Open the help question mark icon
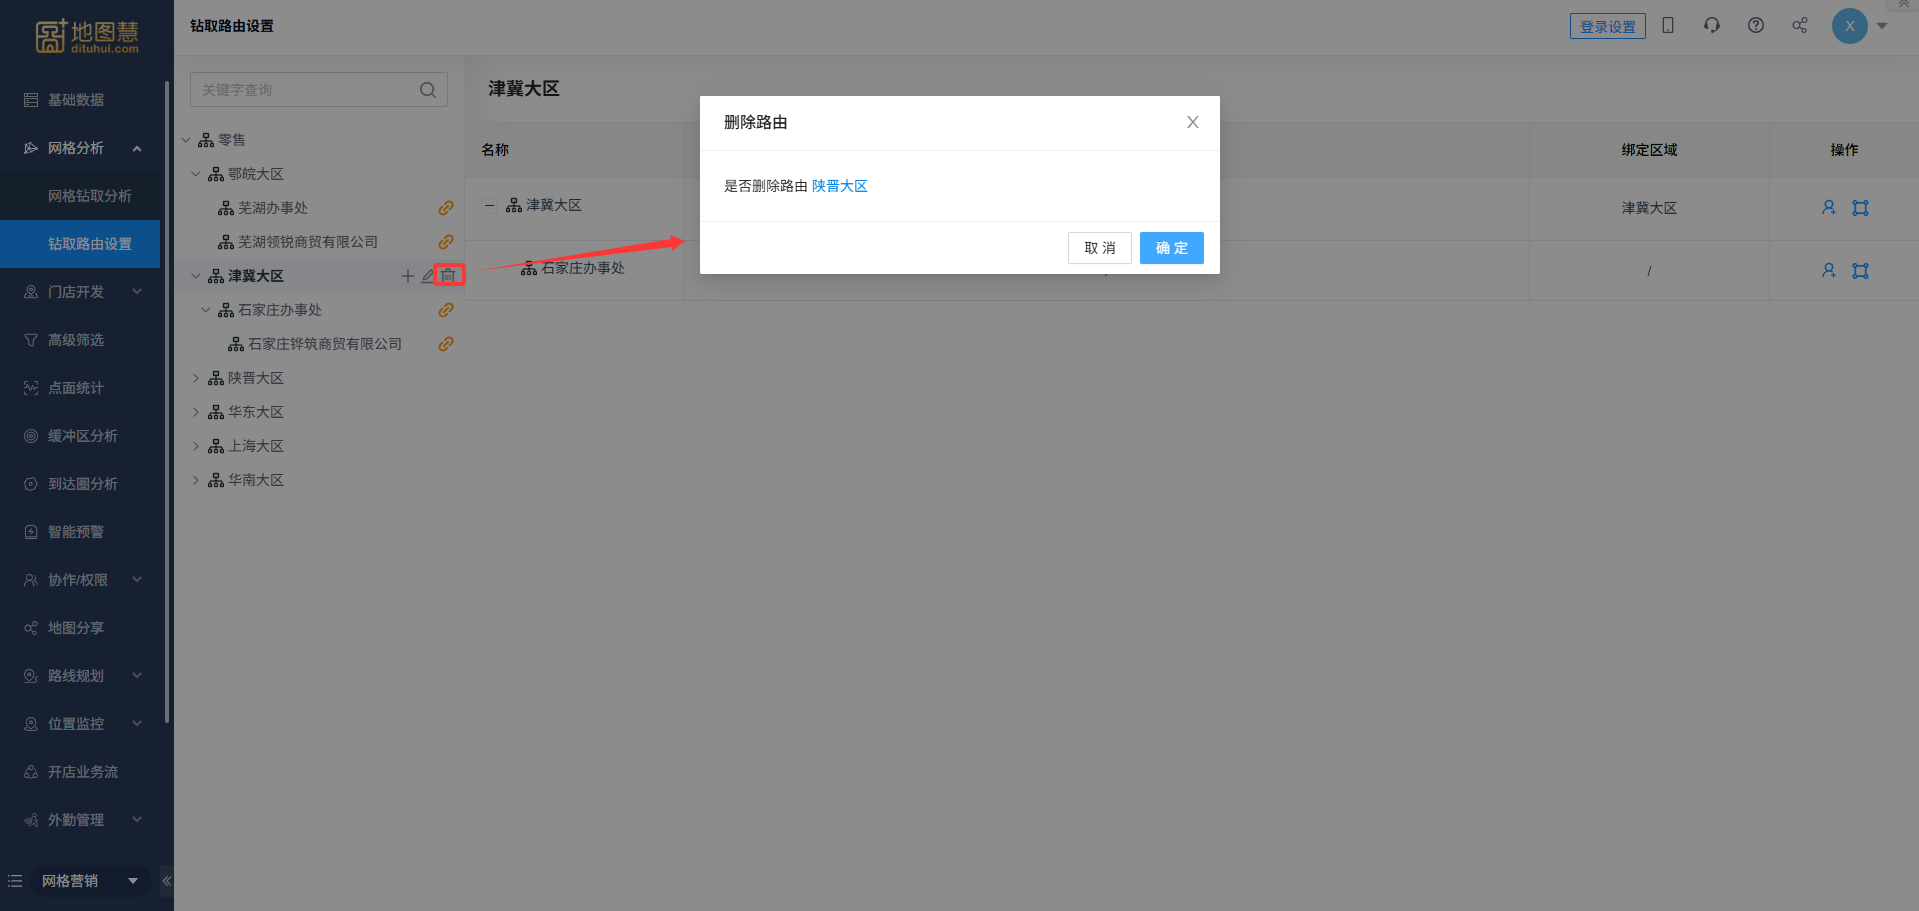Image resolution: width=1919 pixels, height=911 pixels. click(x=1755, y=26)
